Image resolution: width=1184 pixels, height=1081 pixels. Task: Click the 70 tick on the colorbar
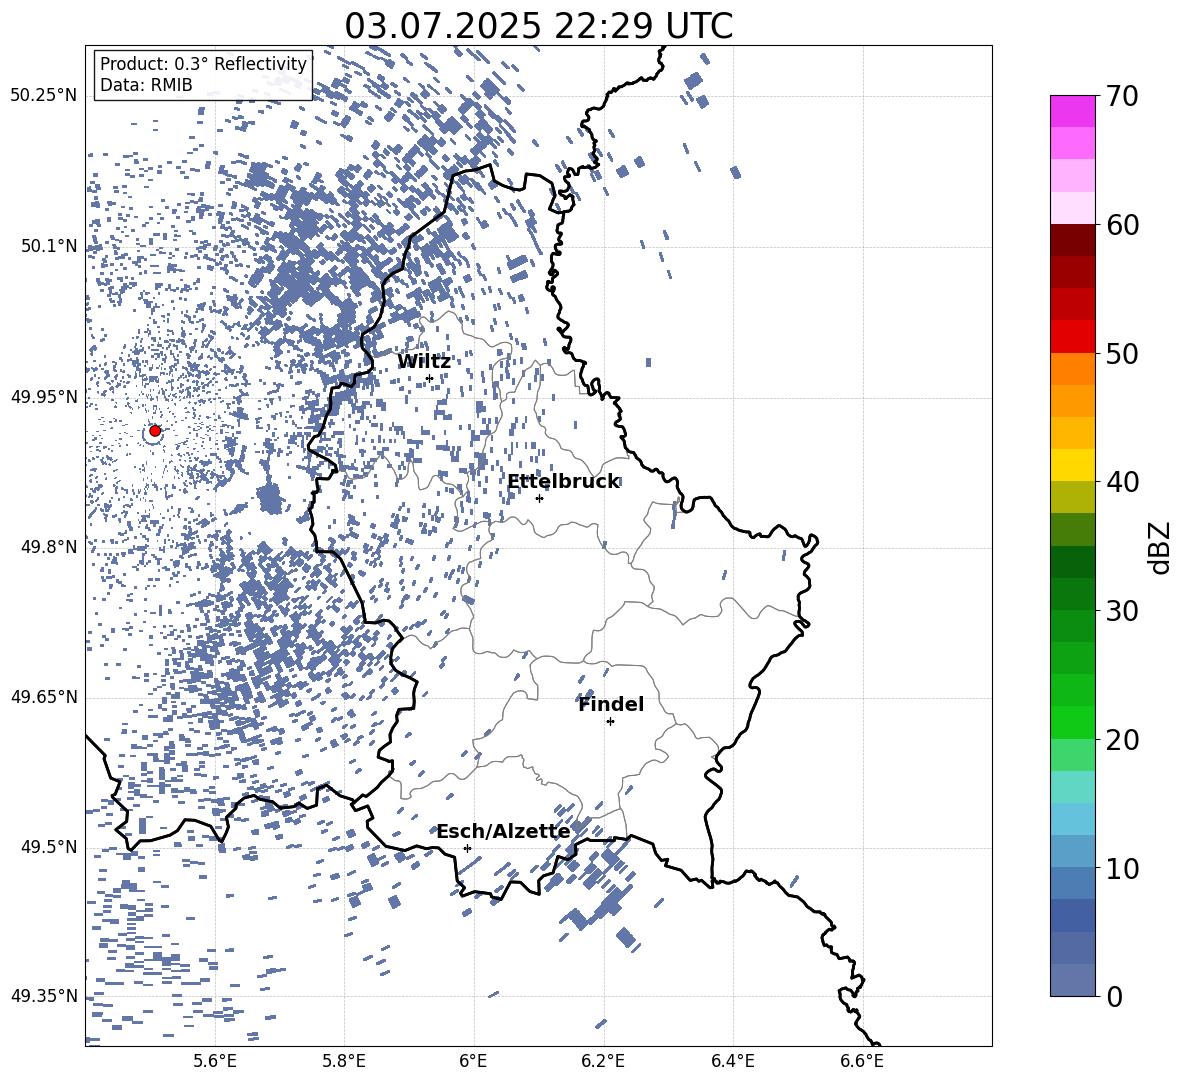click(1121, 96)
